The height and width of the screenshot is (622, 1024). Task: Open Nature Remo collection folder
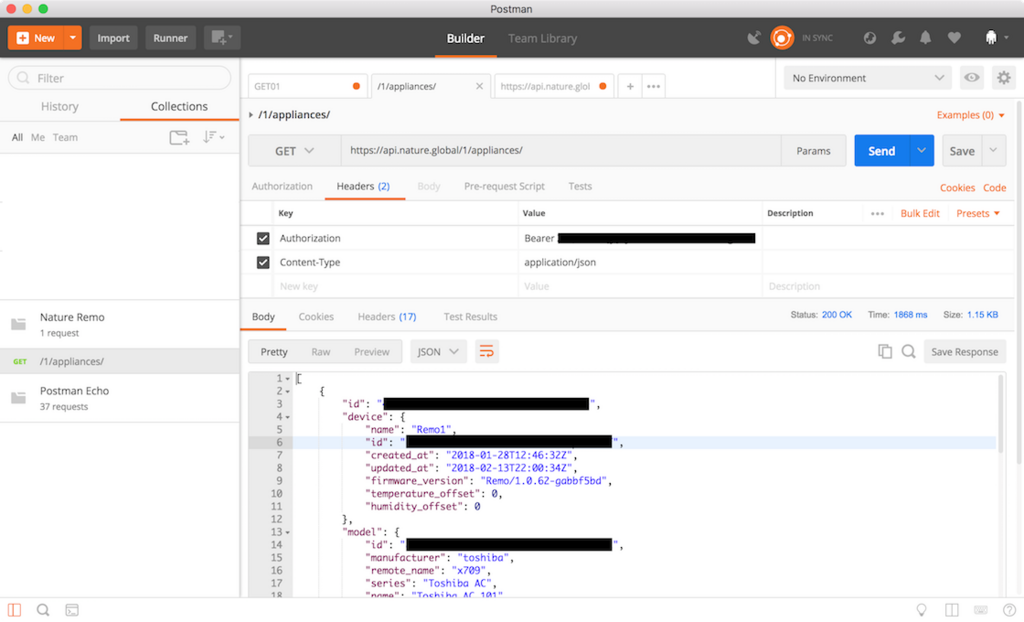[x=120, y=324]
